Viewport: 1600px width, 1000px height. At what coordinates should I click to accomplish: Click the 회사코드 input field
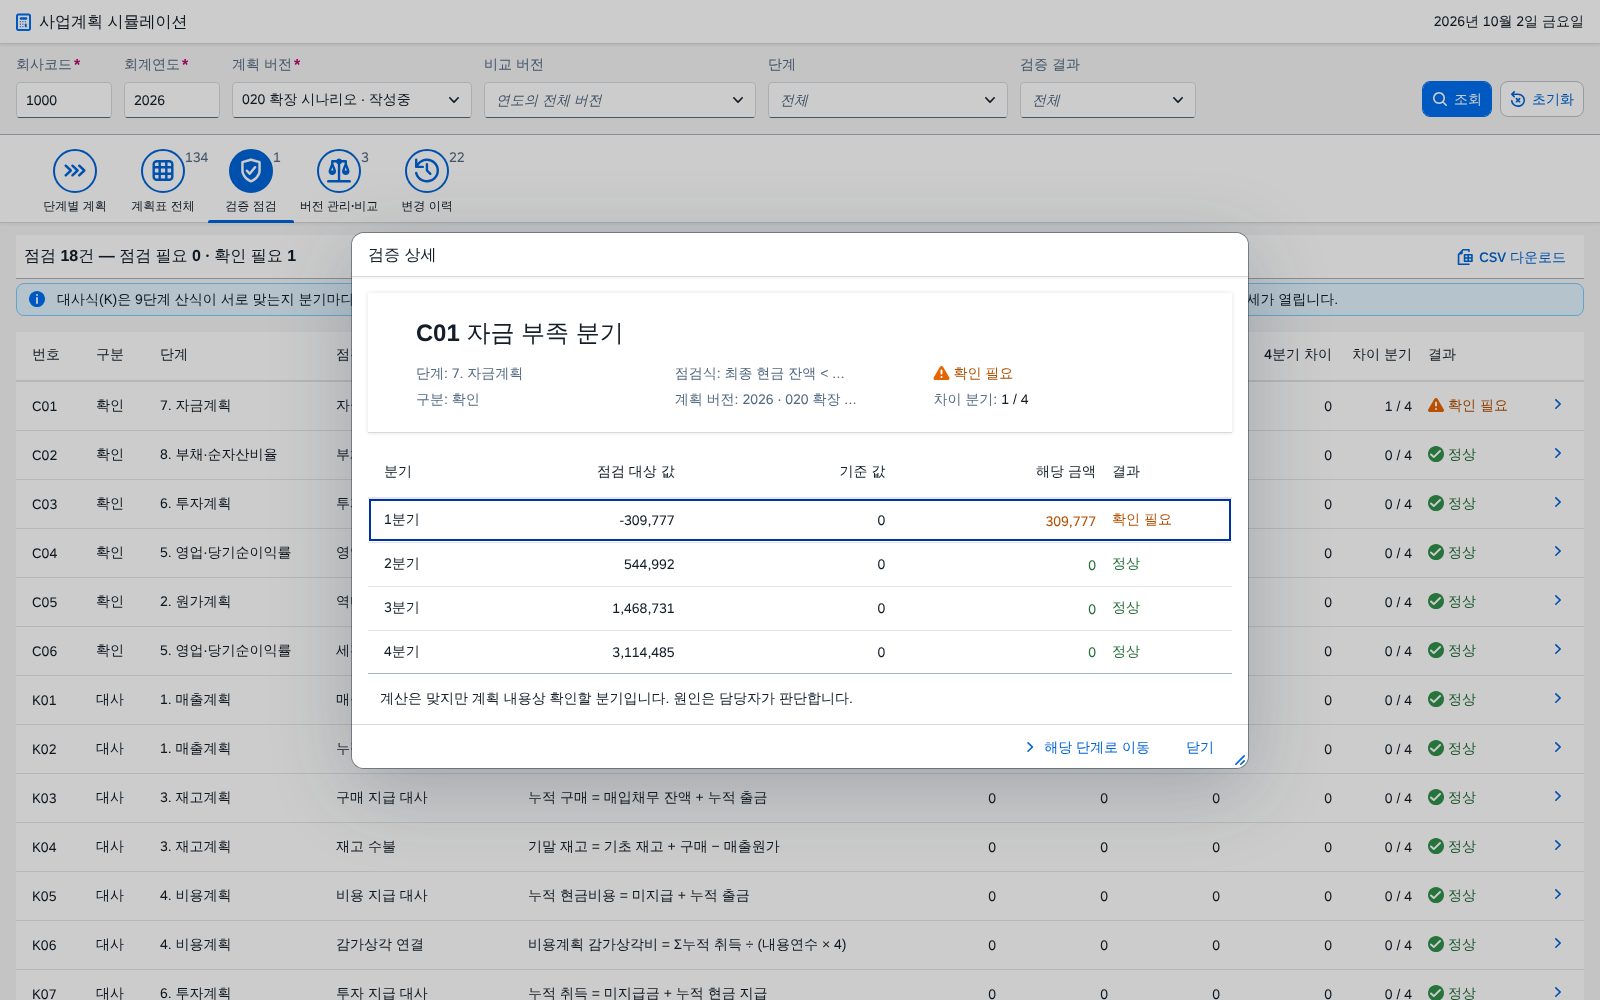(x=64, y=100)
